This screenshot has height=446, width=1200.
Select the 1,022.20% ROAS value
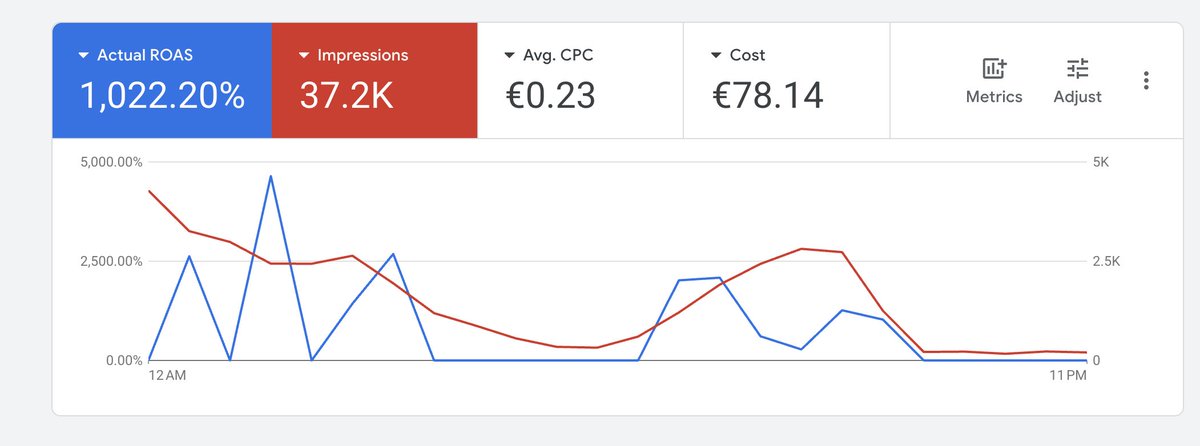point(162,95)
